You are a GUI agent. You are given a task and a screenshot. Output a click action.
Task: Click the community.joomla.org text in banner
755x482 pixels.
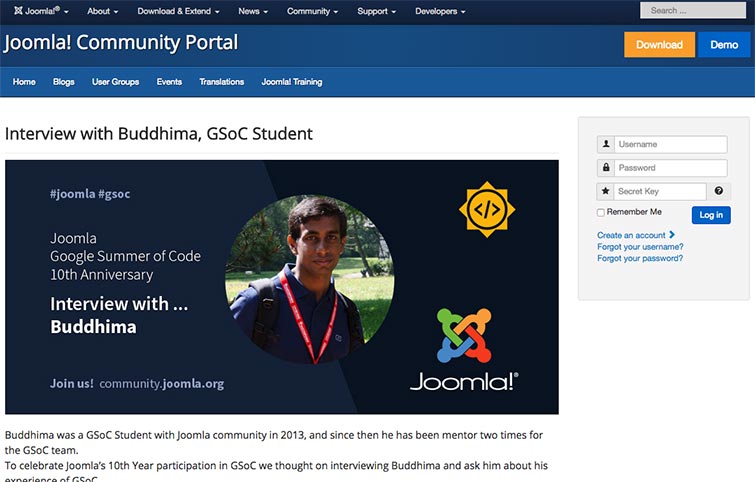[162, 384]
